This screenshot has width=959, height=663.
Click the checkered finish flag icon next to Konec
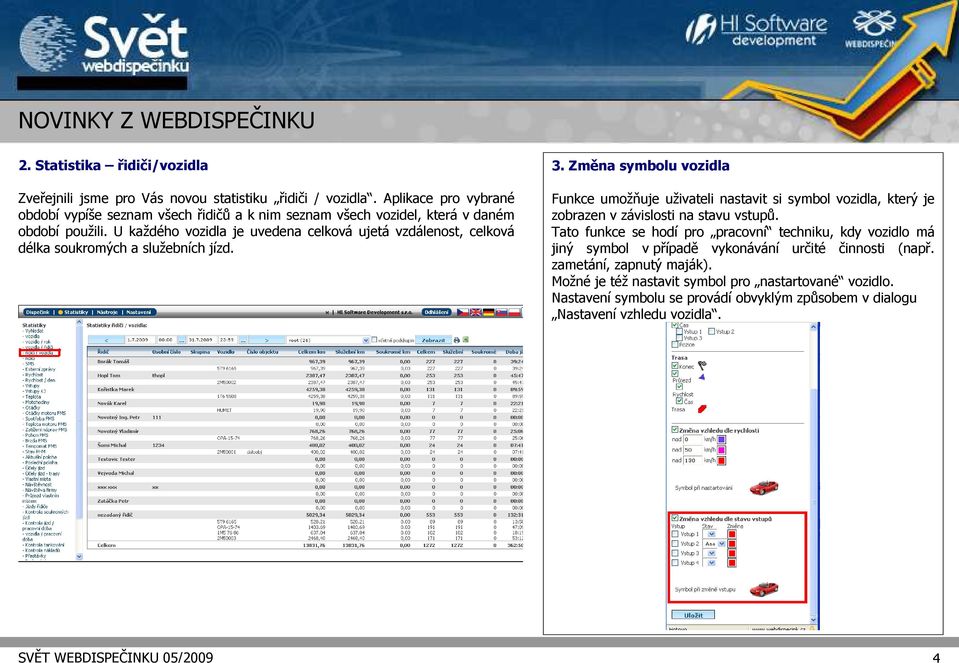tap(702, 365)
